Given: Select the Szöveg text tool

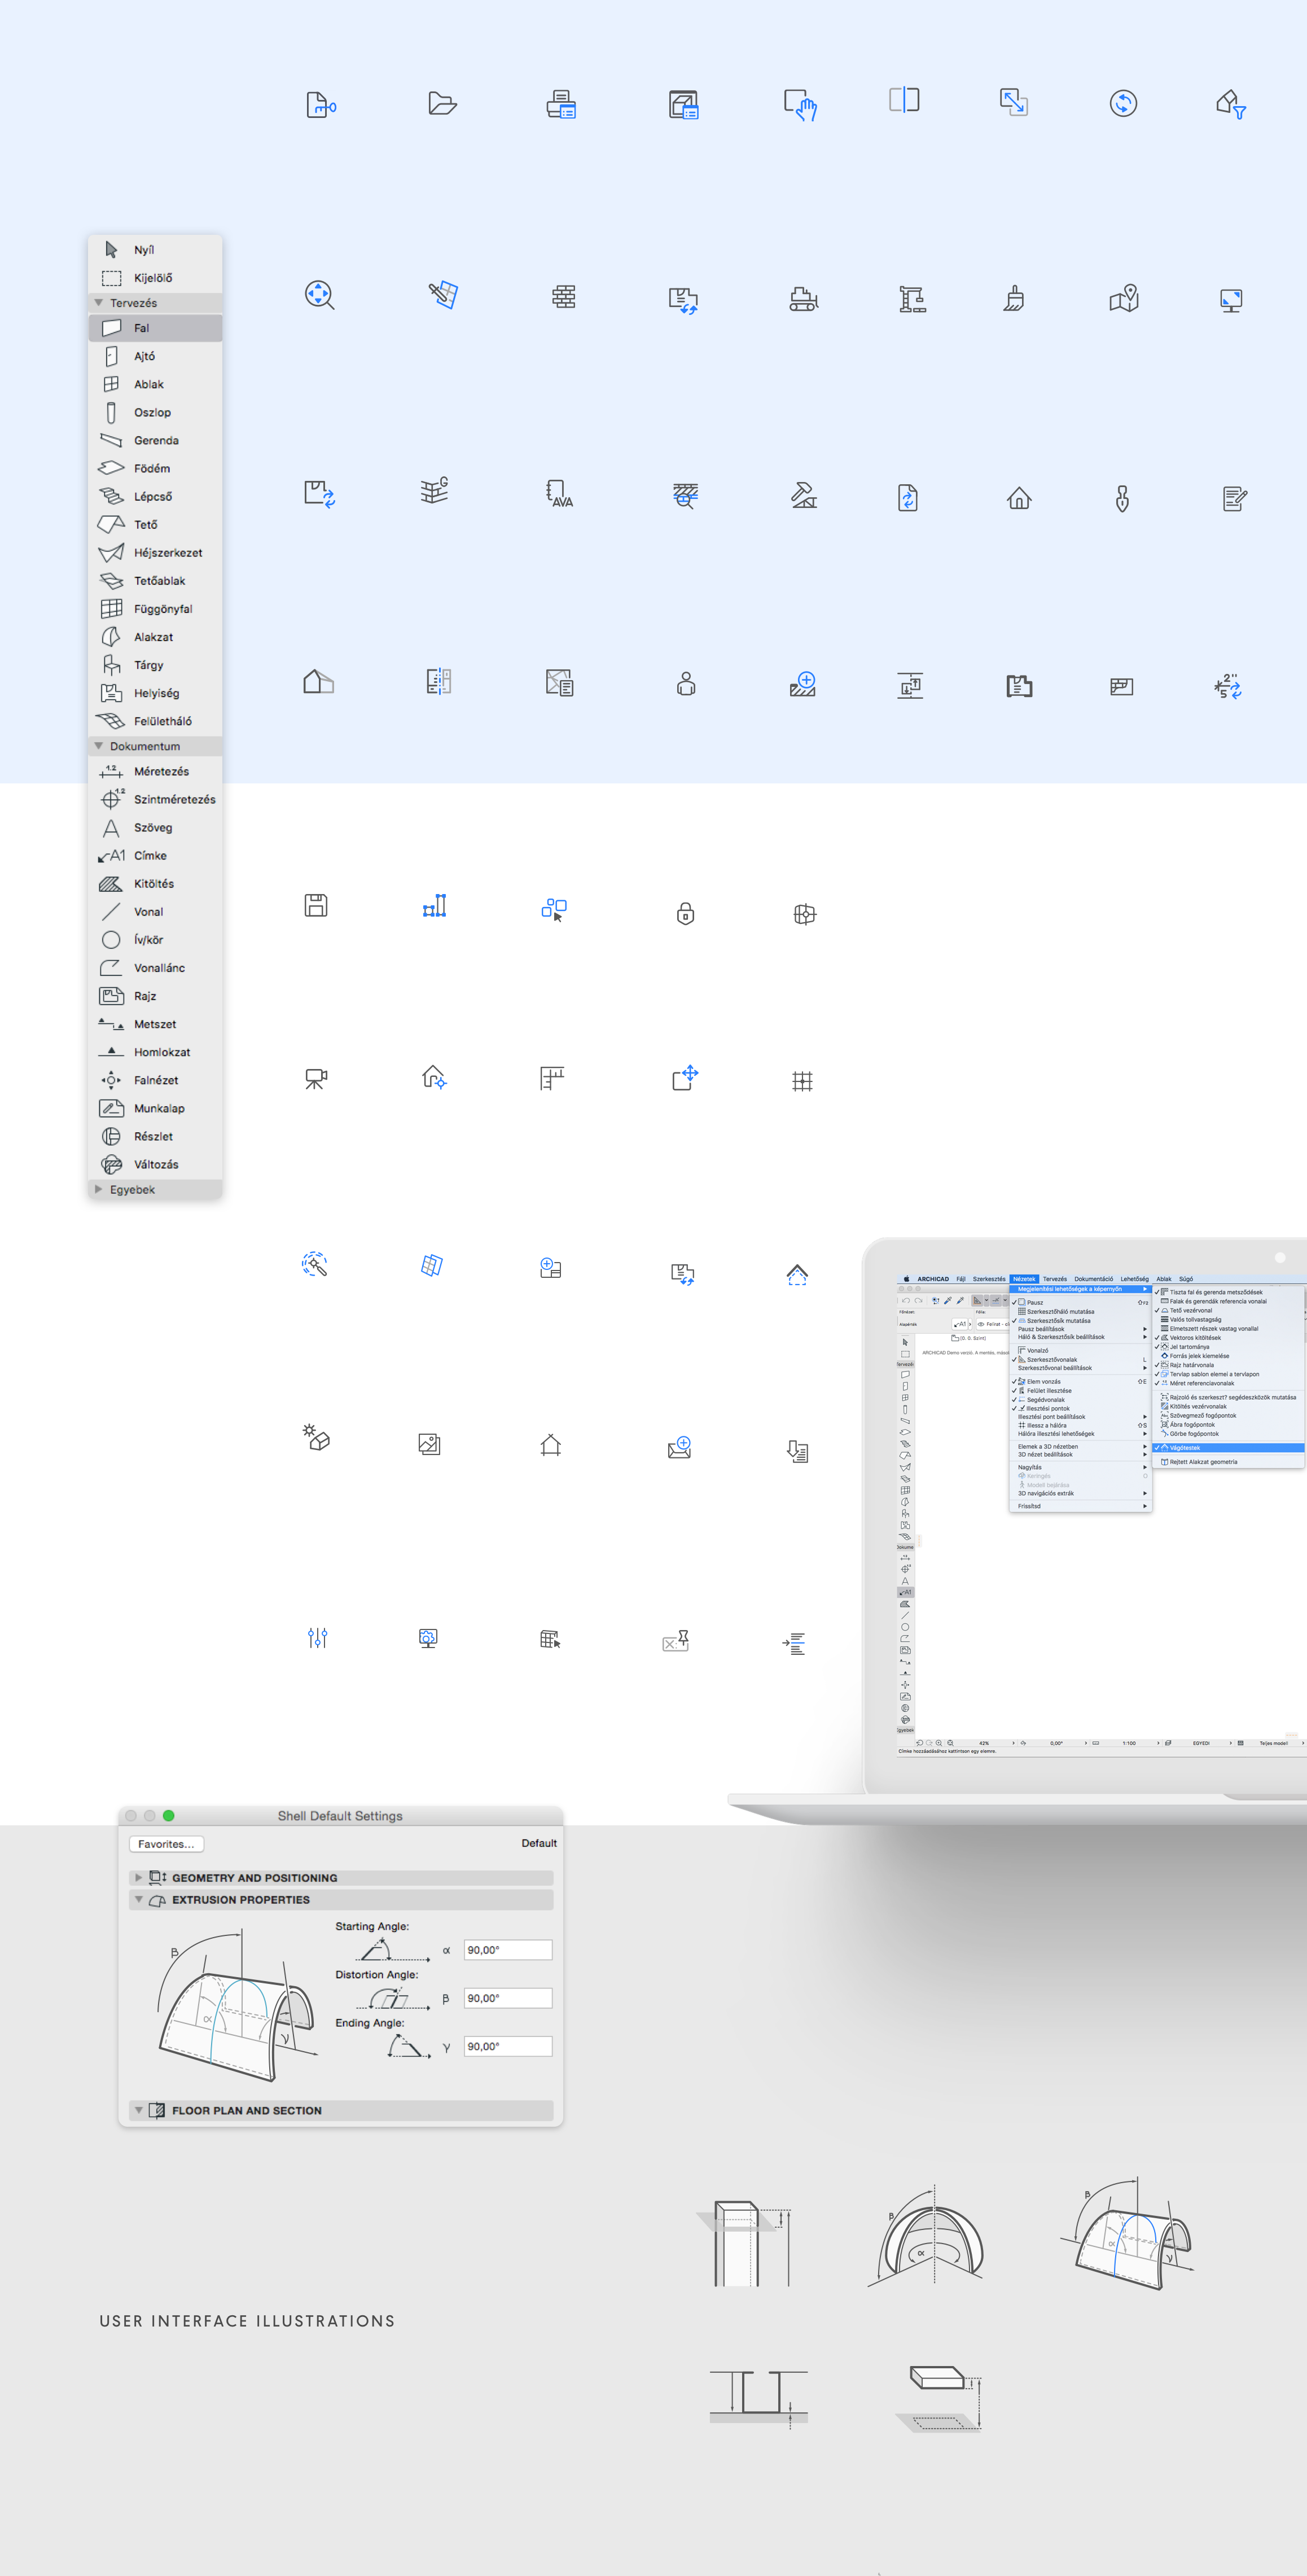Looking at the screenshot, I should (x=152, y=827).
